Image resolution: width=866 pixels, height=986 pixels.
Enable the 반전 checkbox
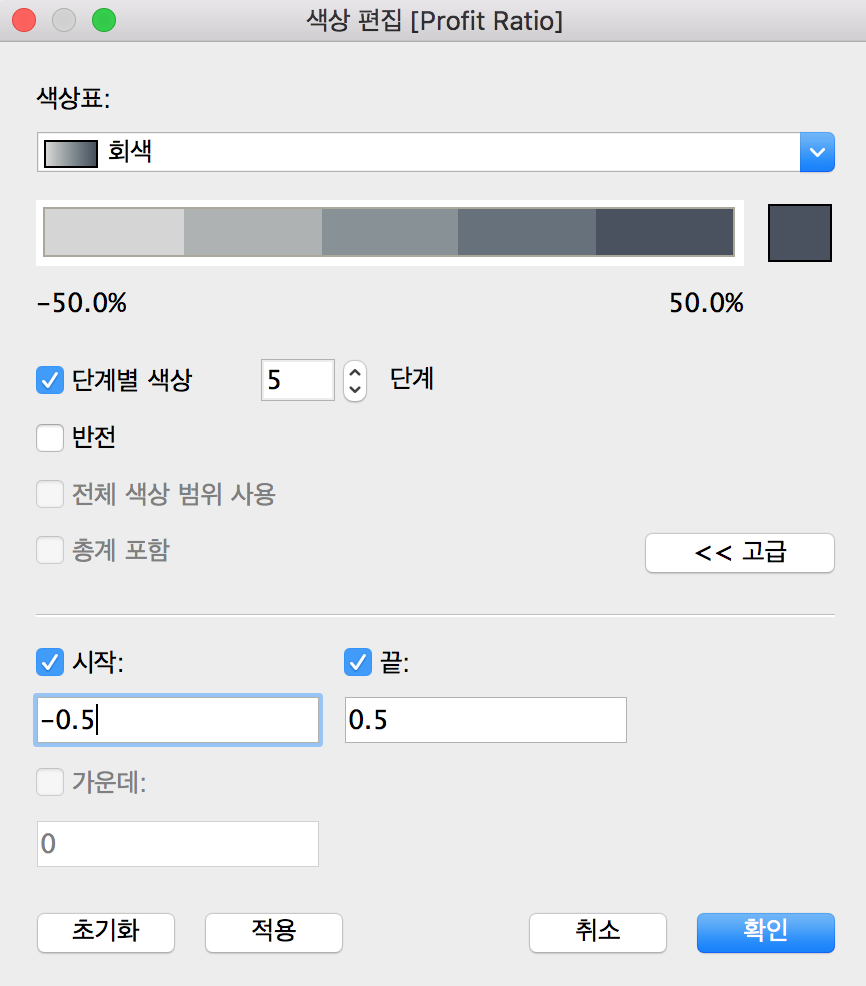click(x=50, y=438)
